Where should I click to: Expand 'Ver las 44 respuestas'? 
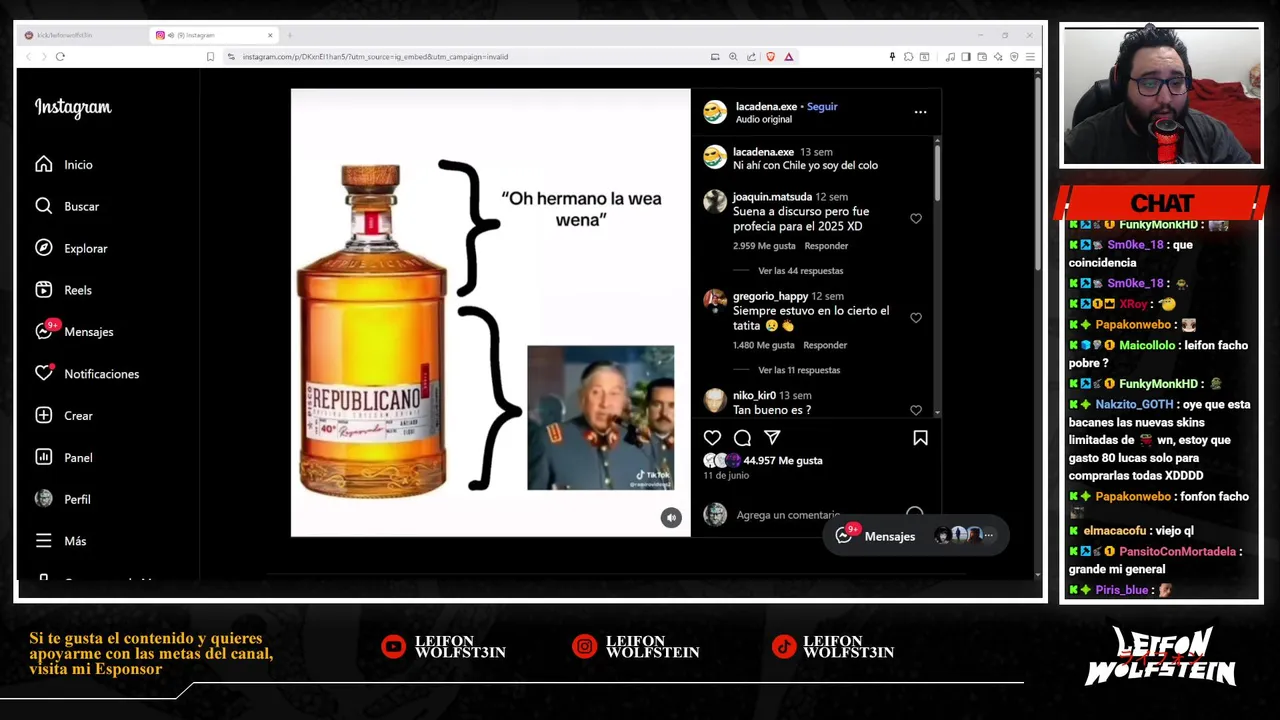coord(800,271)
